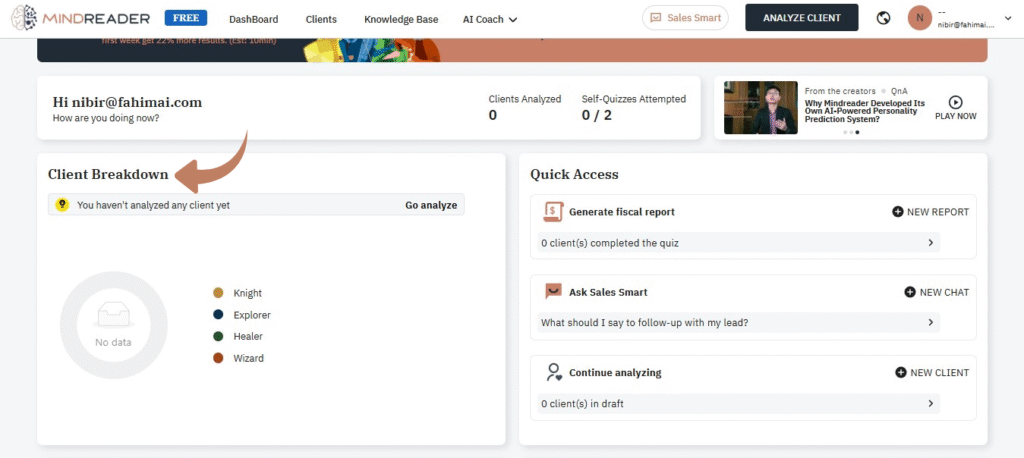Expand the follow-up with my lead row
Image resolution: width=1024 pixels, height=458 pixels.
(x=930, y=323)
